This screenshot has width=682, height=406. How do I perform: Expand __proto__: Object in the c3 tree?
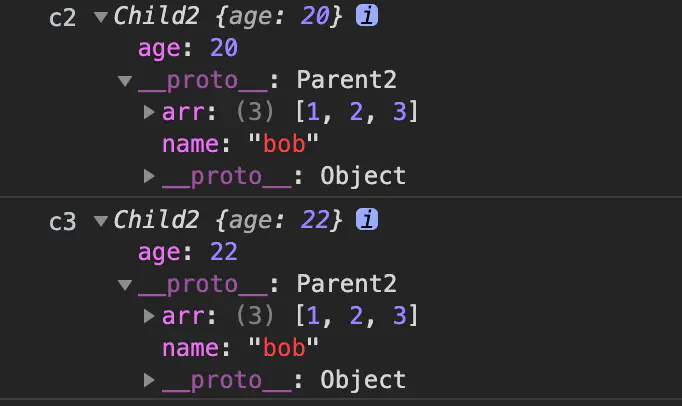pos(150,380)
